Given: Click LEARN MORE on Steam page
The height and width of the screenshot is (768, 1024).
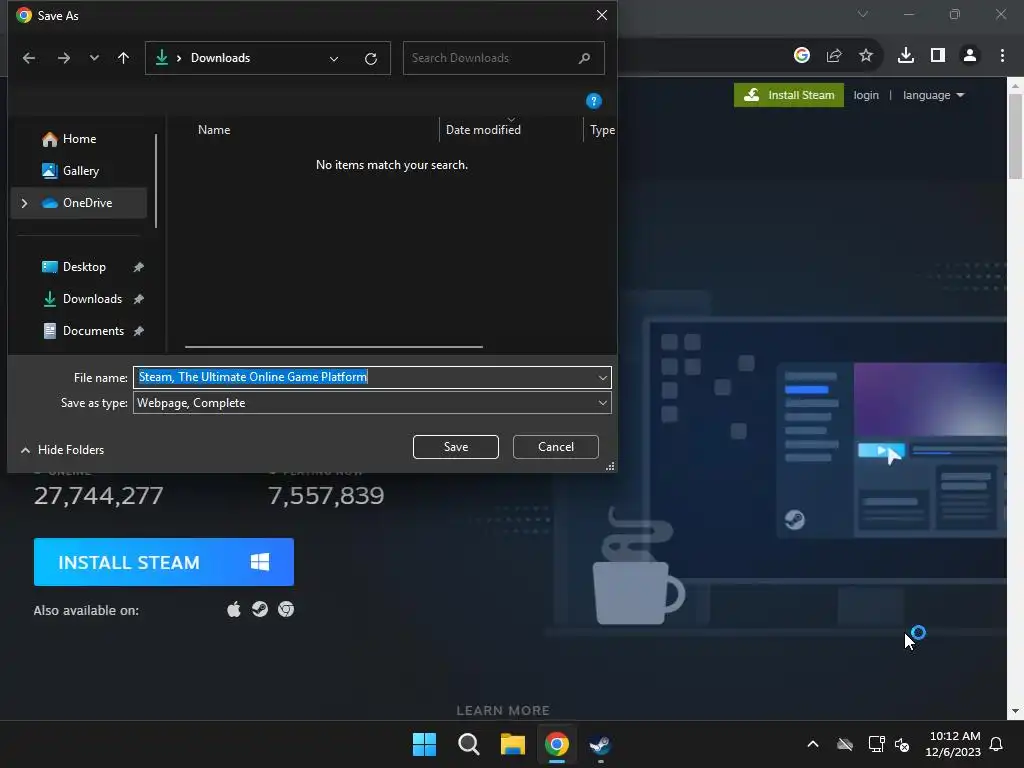Looking at the screenshot, I should pos(503,711).
